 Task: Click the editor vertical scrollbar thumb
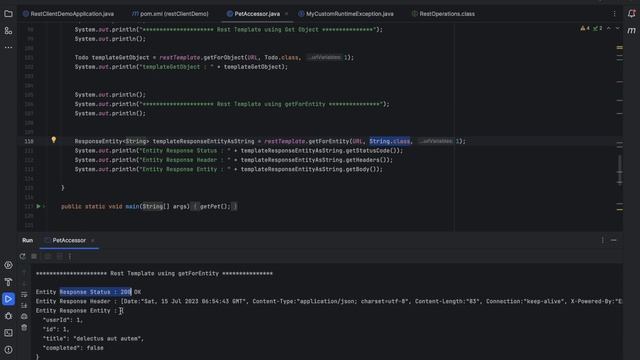(620, 169)
